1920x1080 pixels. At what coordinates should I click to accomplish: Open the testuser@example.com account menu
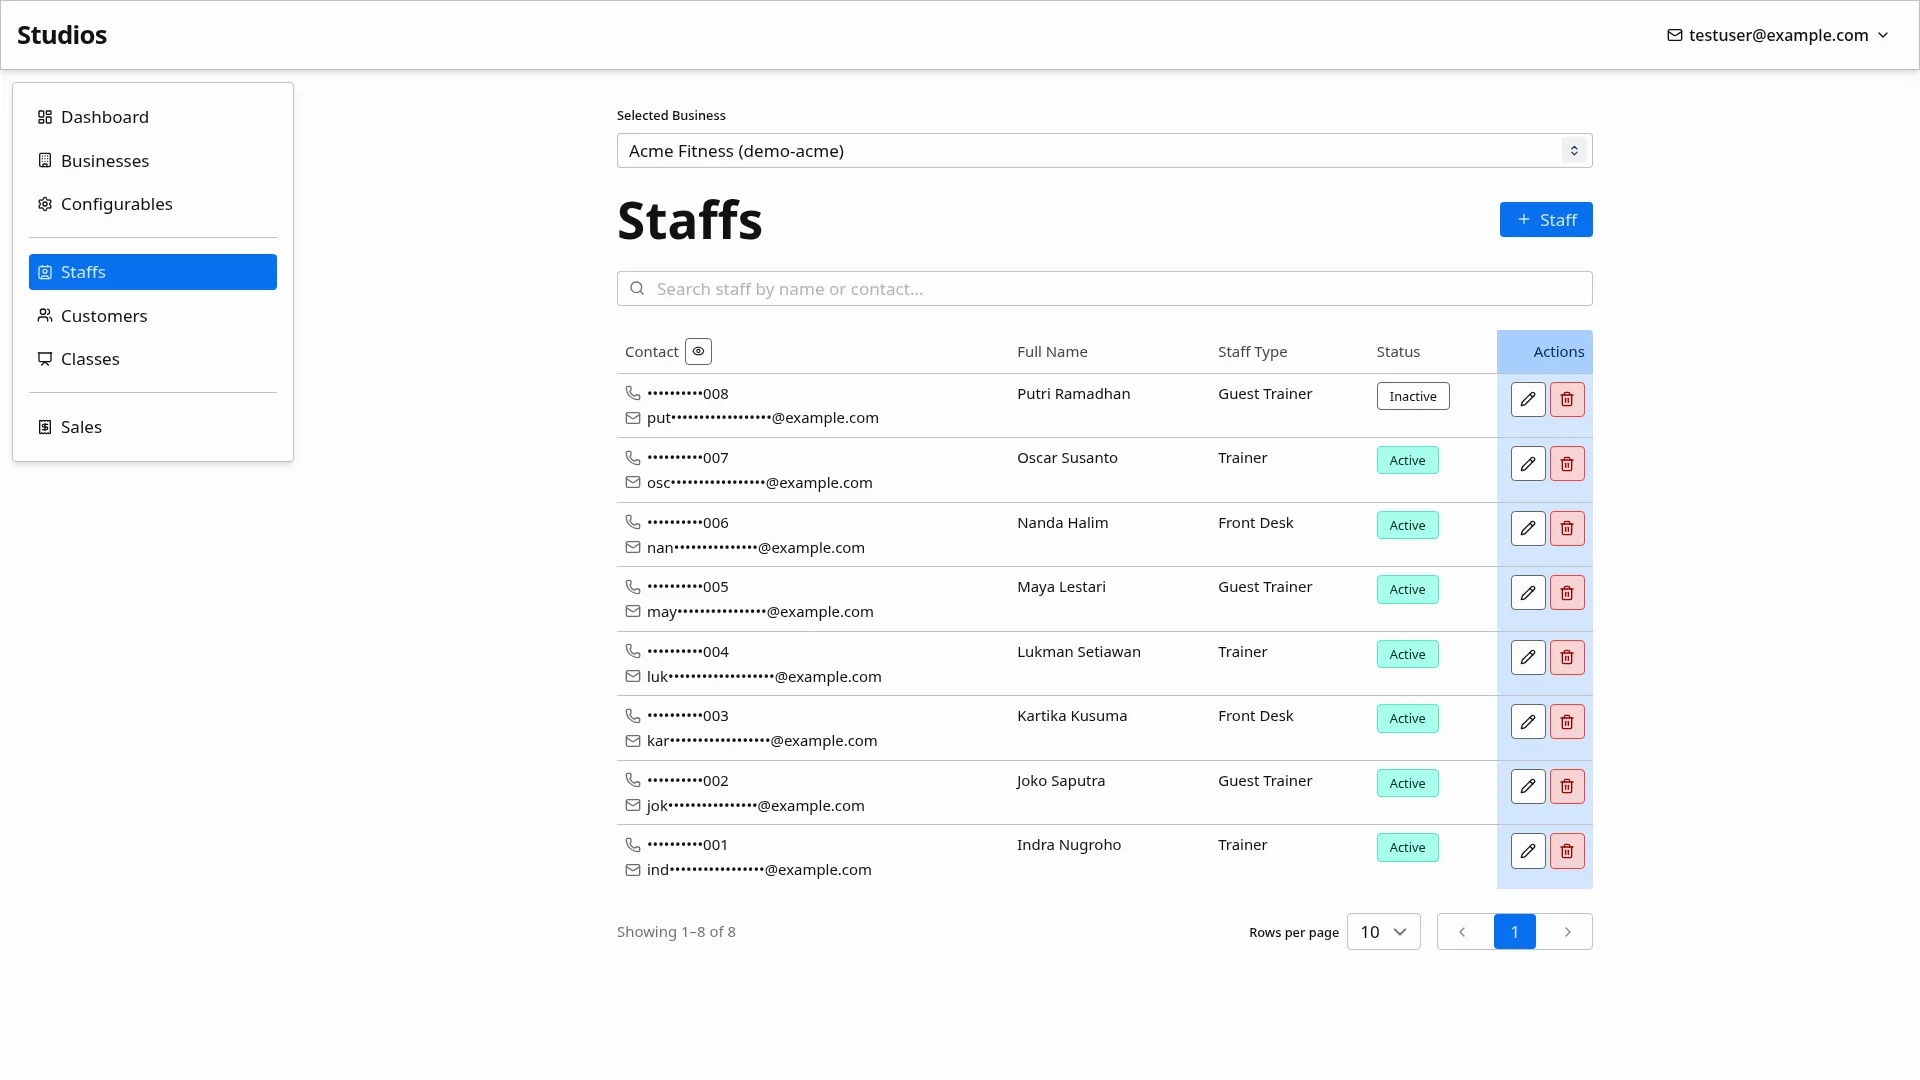1778,35
